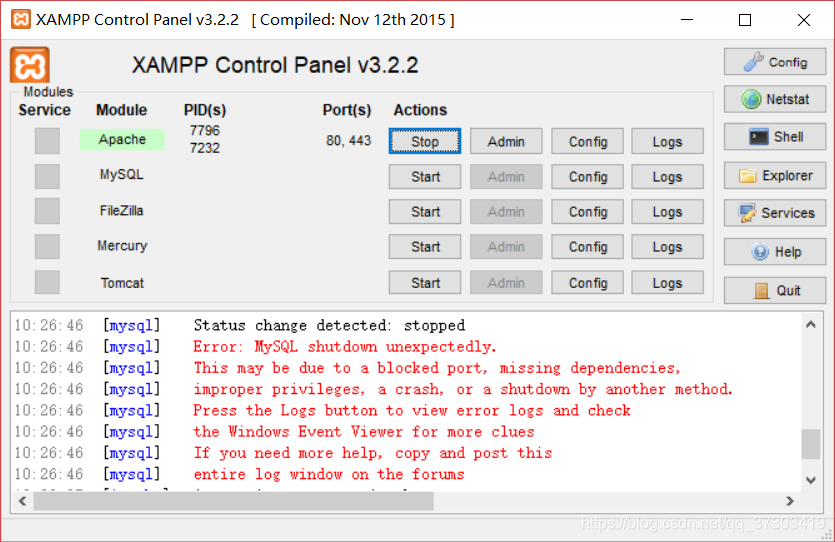Click the horizontal log scrollbar thumb

[x=234, y=501]
